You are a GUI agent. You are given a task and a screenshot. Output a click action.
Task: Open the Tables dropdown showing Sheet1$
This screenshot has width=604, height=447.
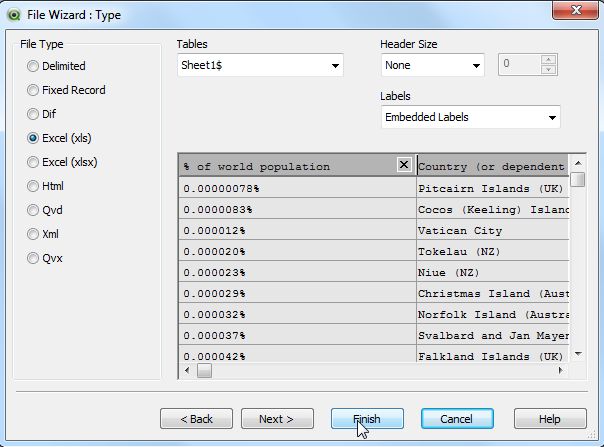click(x=260, y=65)
